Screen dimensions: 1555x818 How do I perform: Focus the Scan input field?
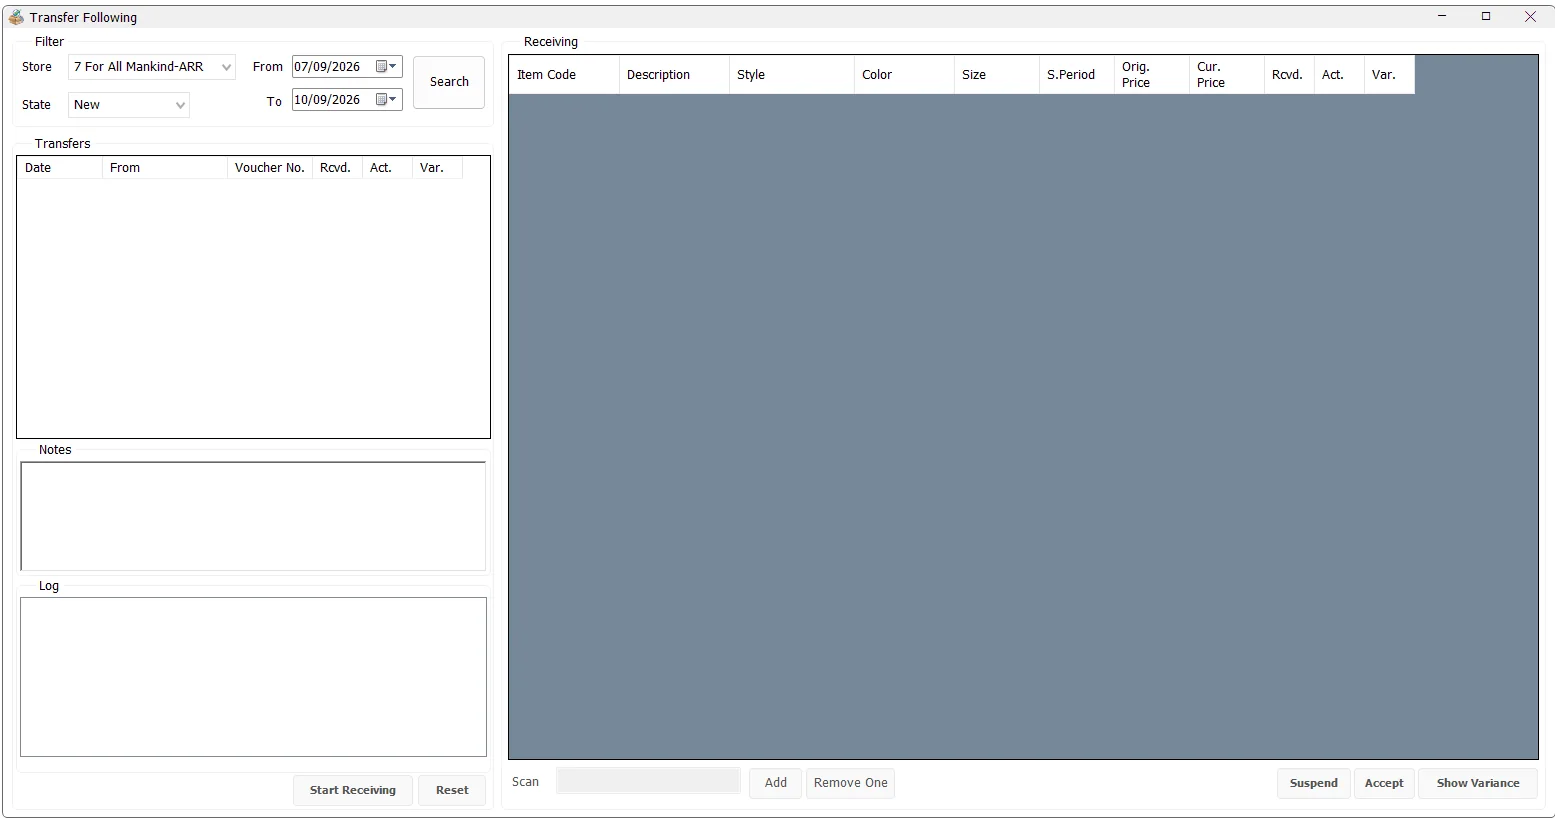pyautogui.click(x=648, y=782)
